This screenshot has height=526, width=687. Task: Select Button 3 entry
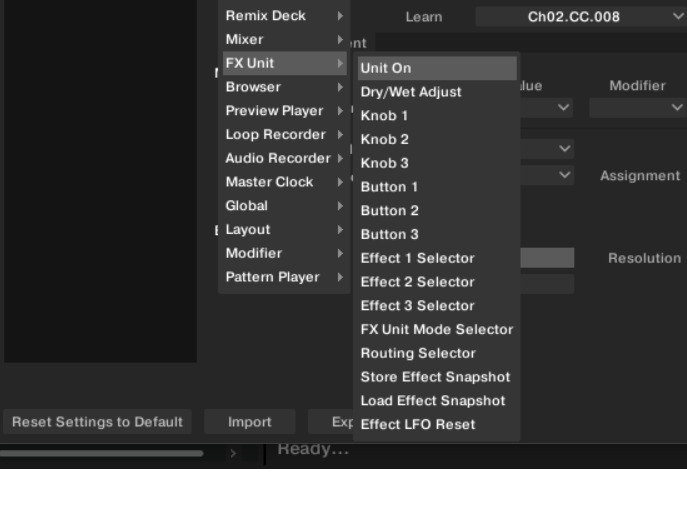(x=437, y=234)
